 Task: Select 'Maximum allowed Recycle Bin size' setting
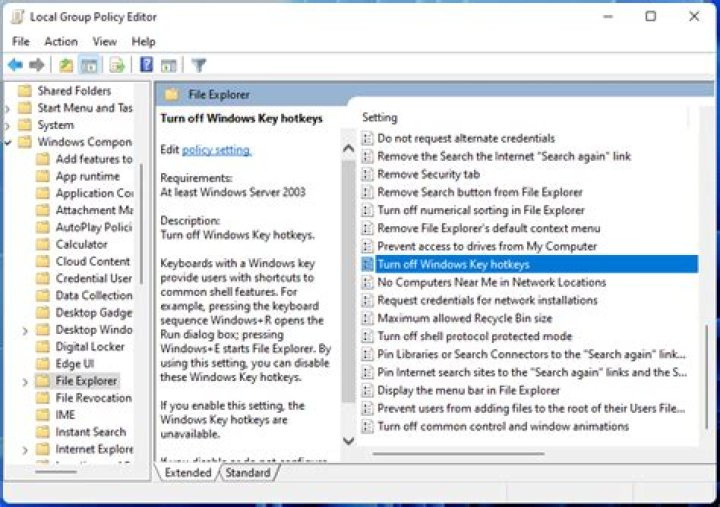pyautogui.click(x=464, y=318)
